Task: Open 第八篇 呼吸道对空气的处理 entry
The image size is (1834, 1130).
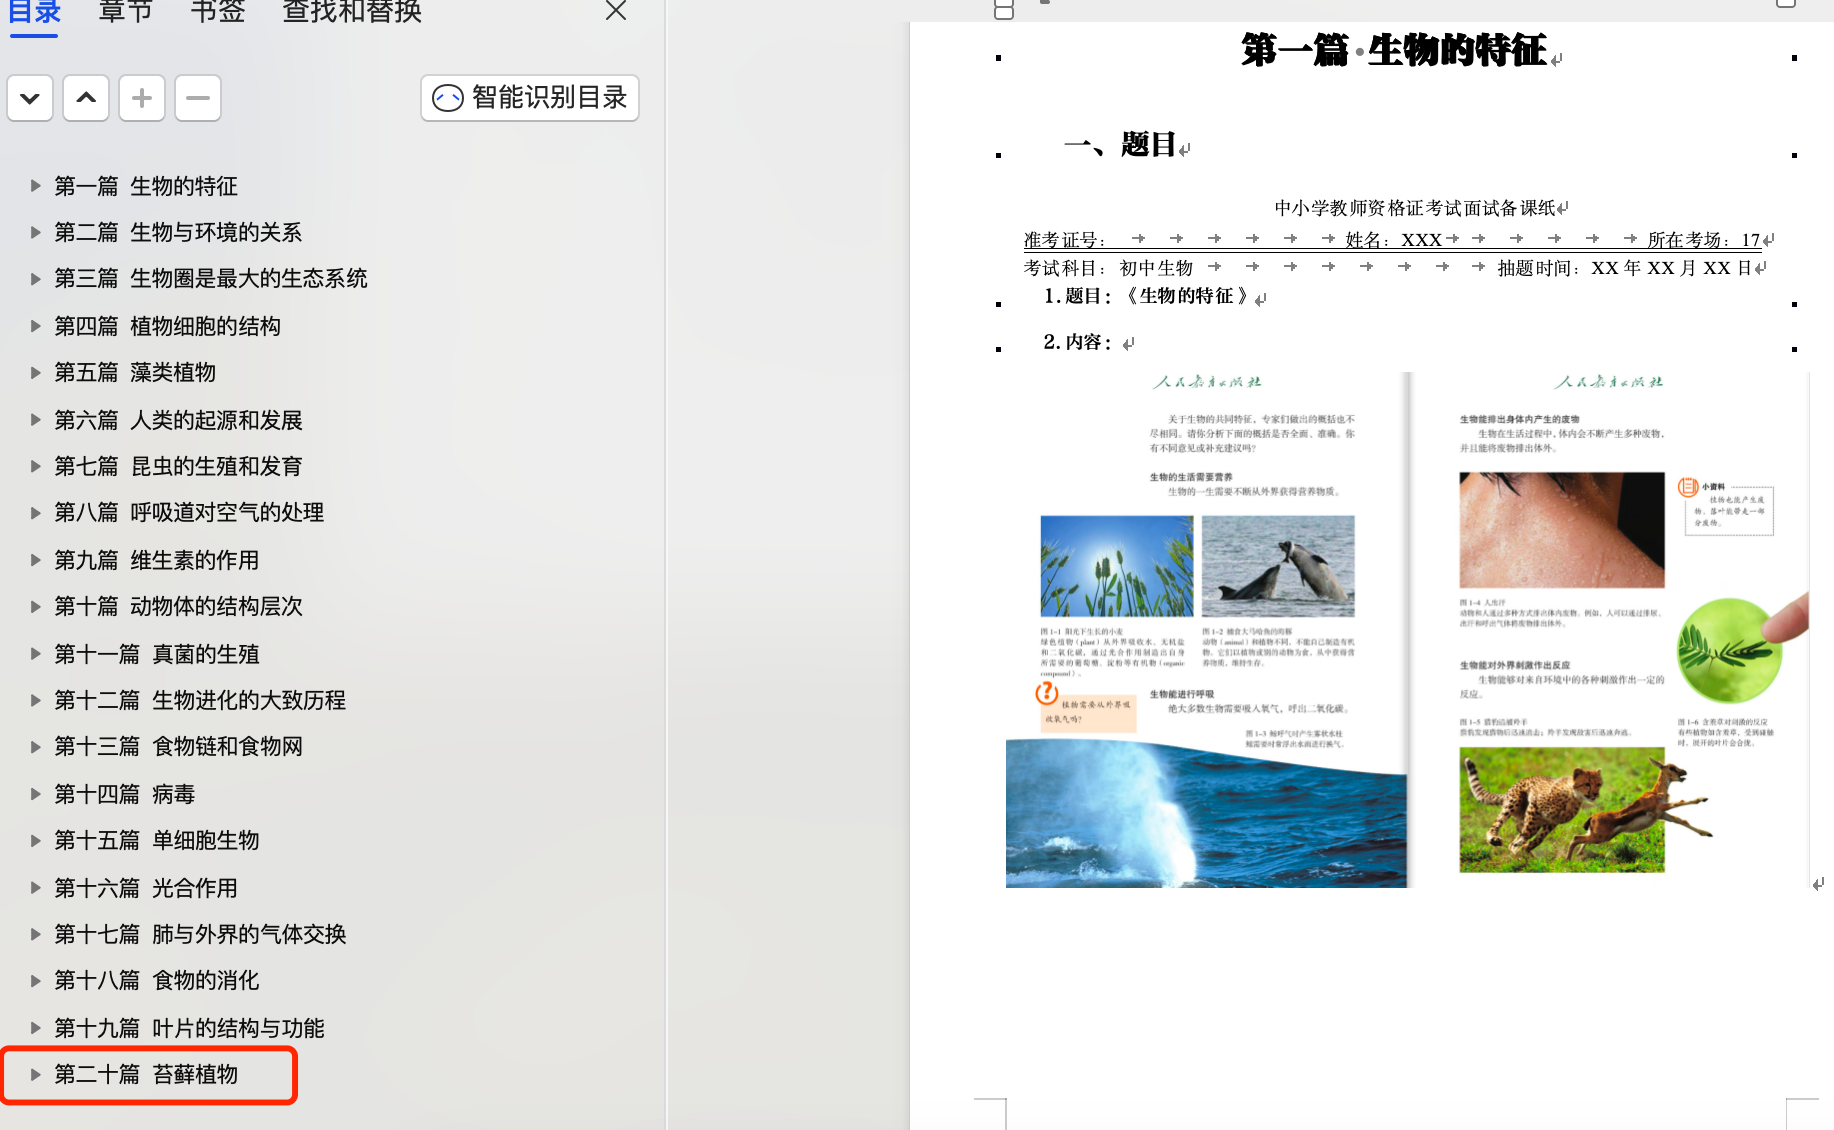Action: [188, 513]
